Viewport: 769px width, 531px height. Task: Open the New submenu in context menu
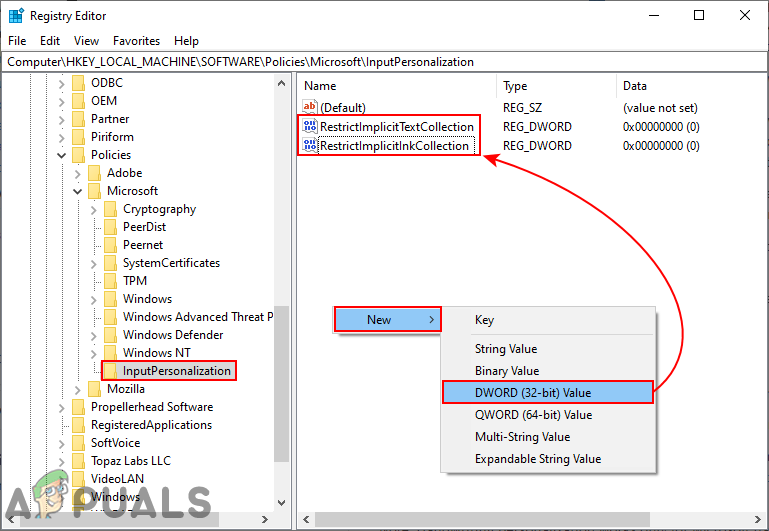point(387,320)
